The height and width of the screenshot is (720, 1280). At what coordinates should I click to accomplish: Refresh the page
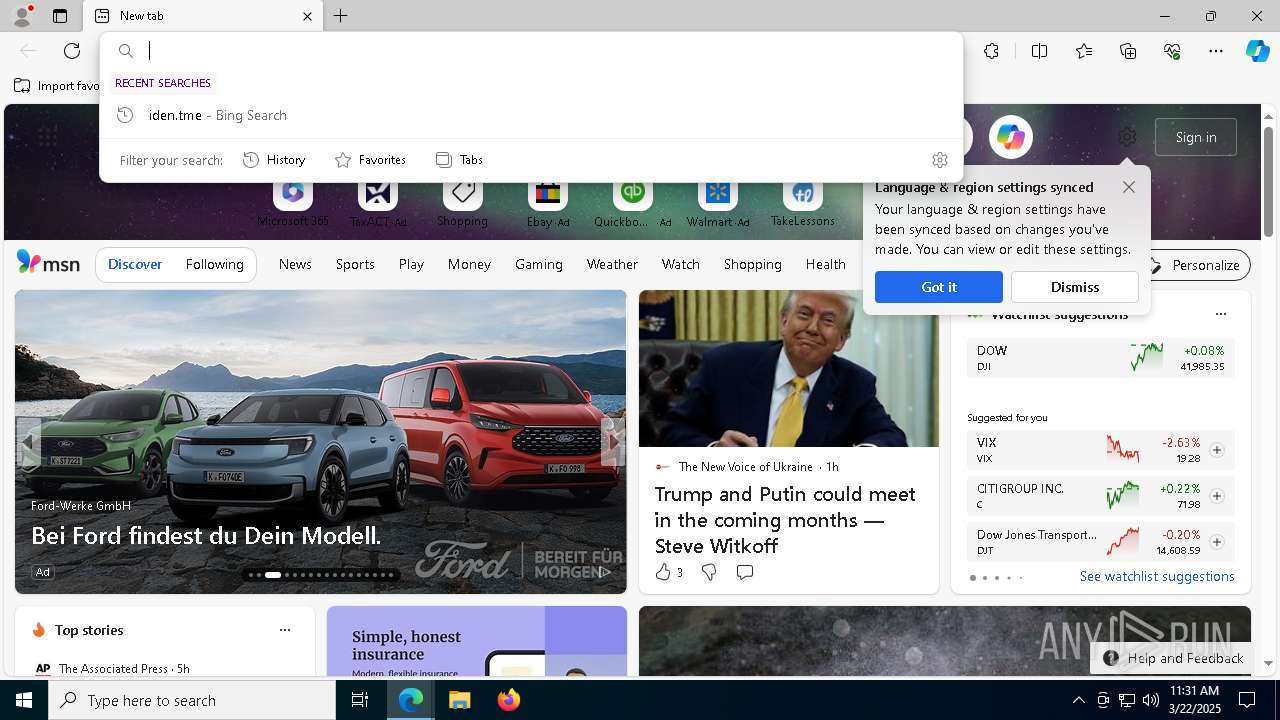point(72,51)
